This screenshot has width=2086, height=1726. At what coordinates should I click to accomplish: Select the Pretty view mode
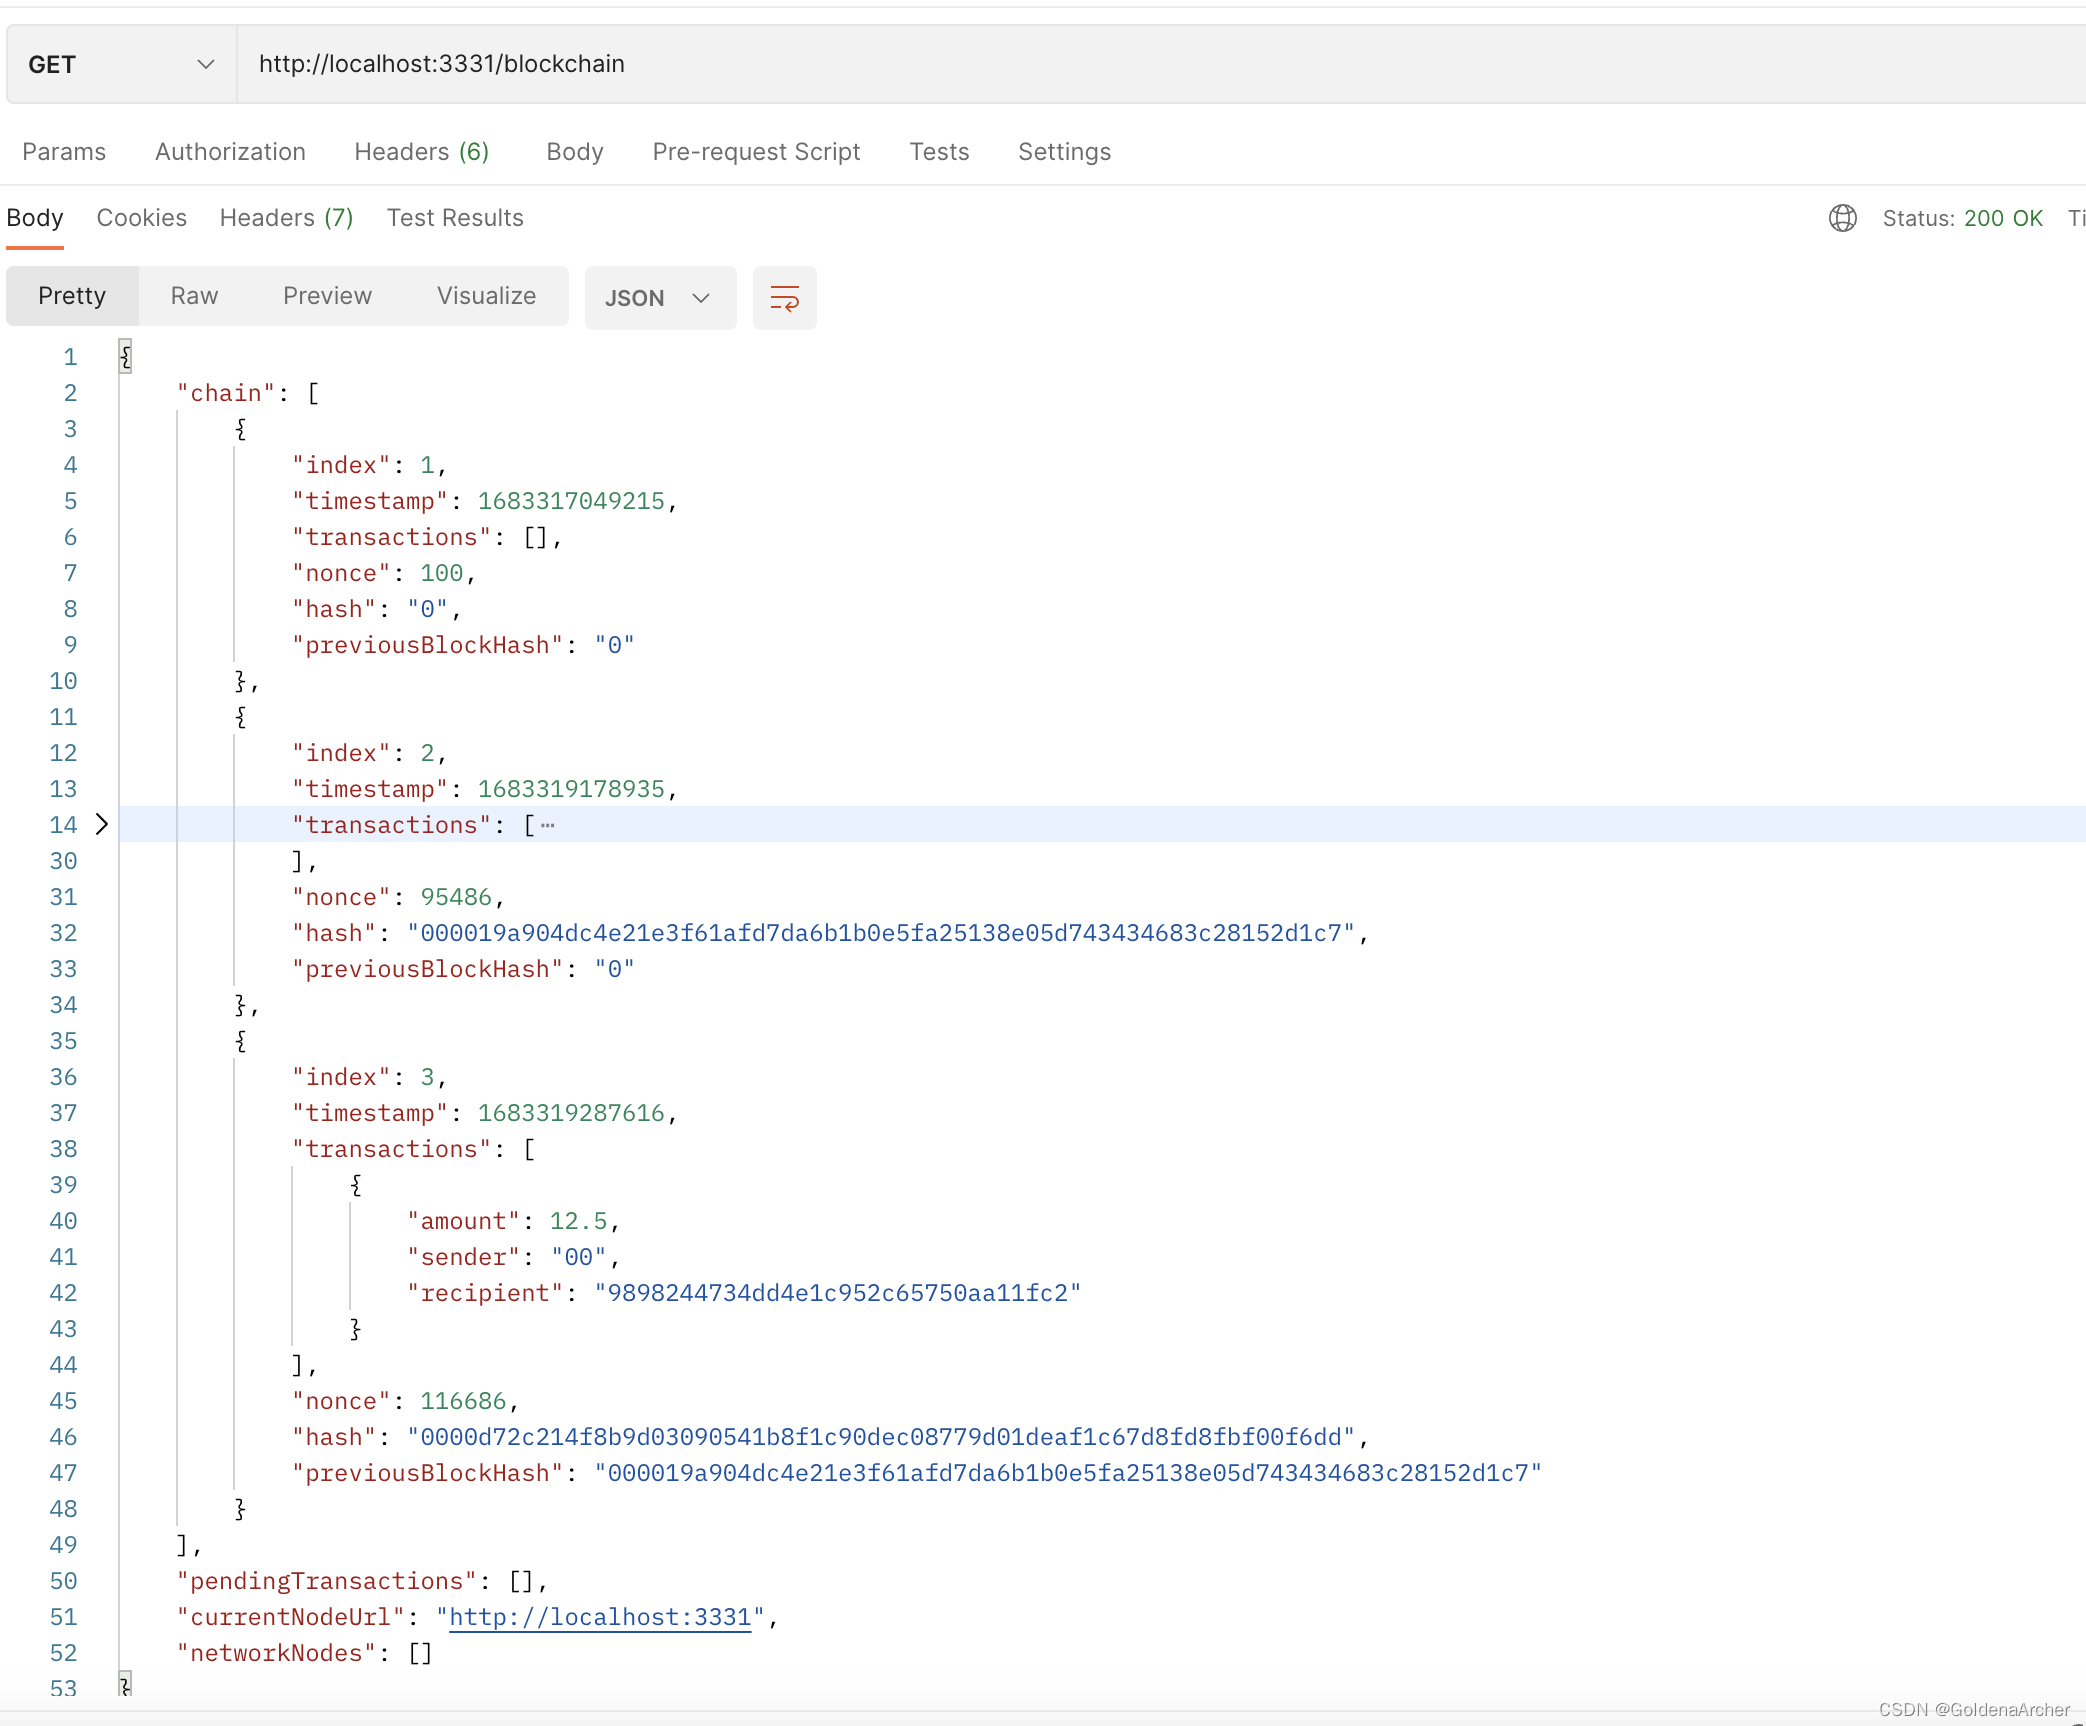pos(72,296)
